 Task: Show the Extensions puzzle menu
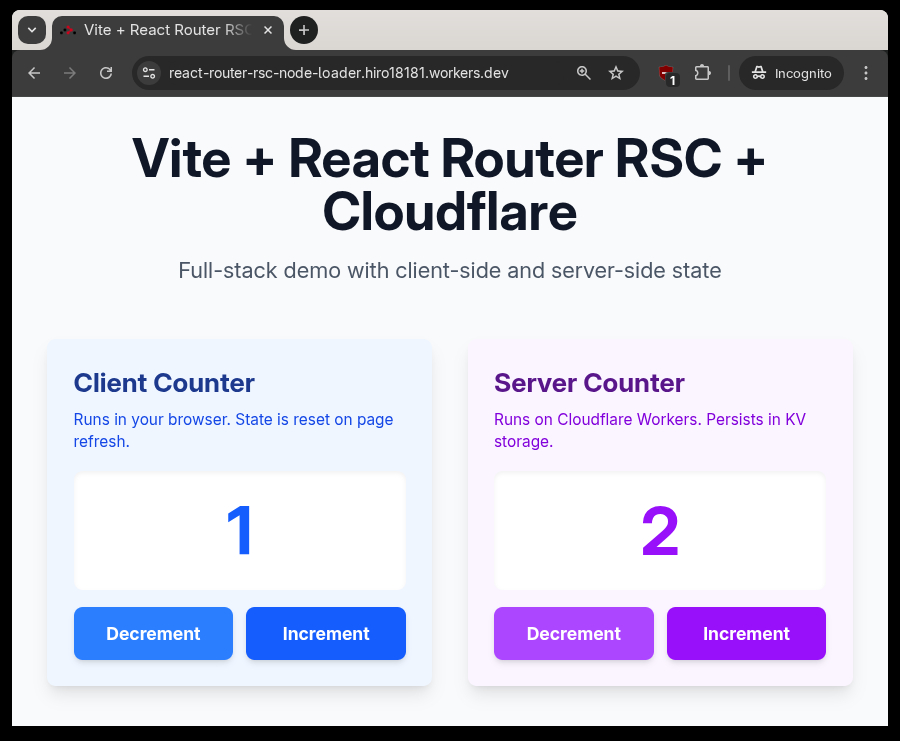[702, 73]
